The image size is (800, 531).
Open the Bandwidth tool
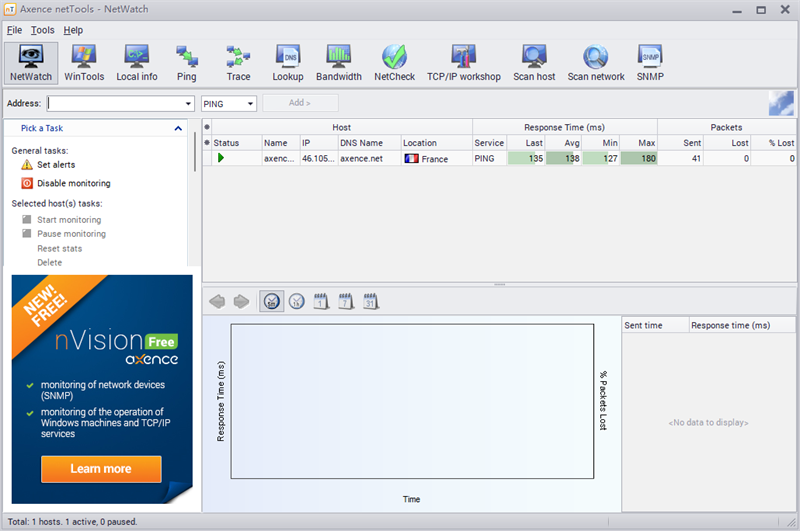(339, 63)
